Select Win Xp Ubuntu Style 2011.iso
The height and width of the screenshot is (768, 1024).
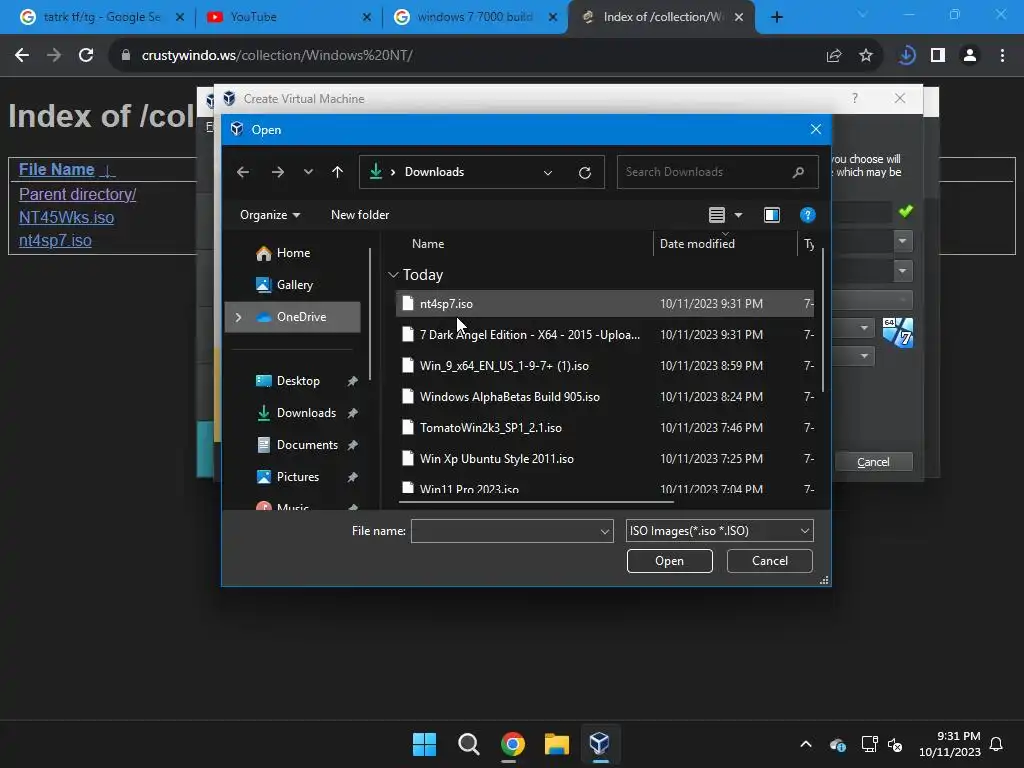coord(605,458)
